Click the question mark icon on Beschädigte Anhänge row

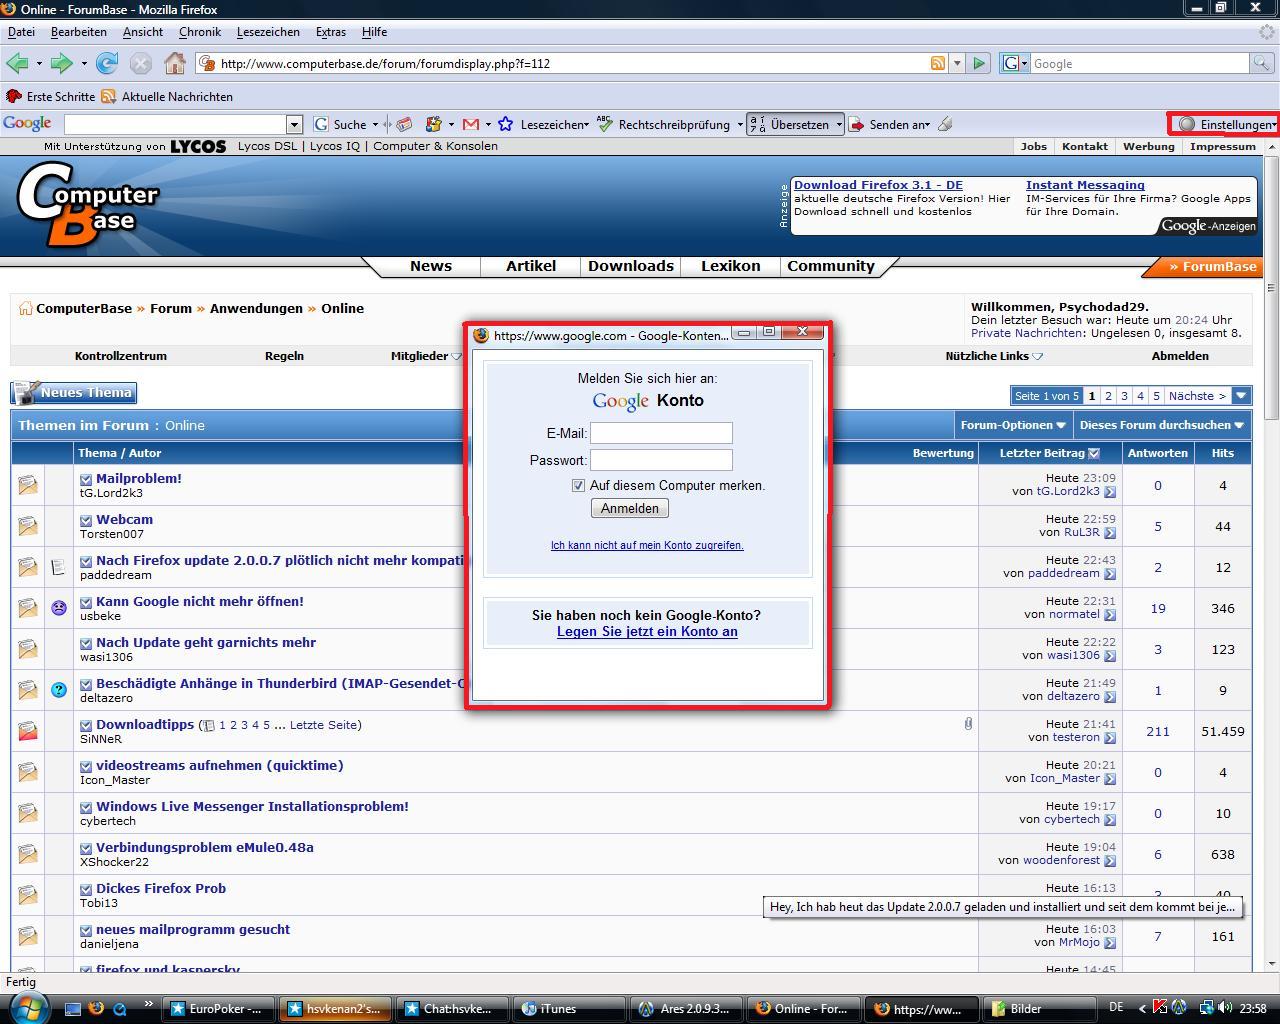click(59, 690)
